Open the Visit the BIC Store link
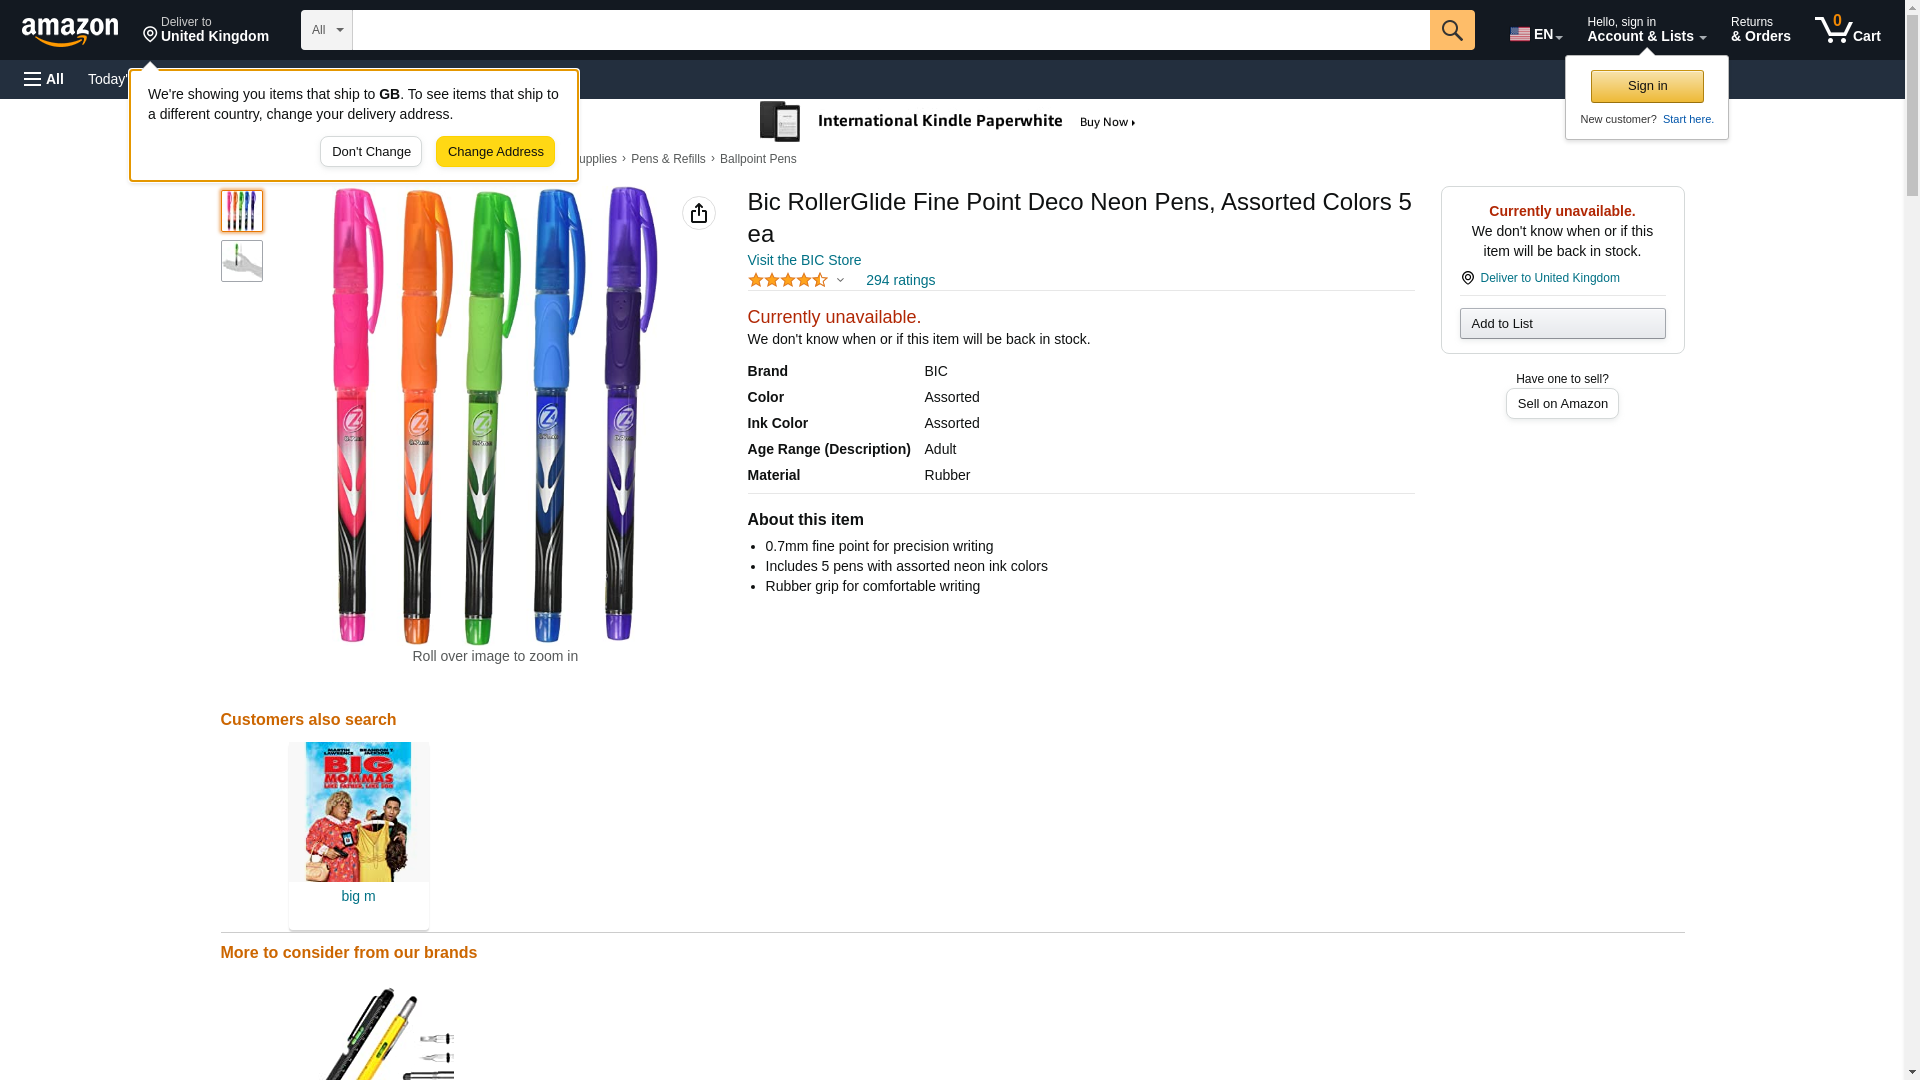1920x1080 pixels. click(x=804, y=260)
